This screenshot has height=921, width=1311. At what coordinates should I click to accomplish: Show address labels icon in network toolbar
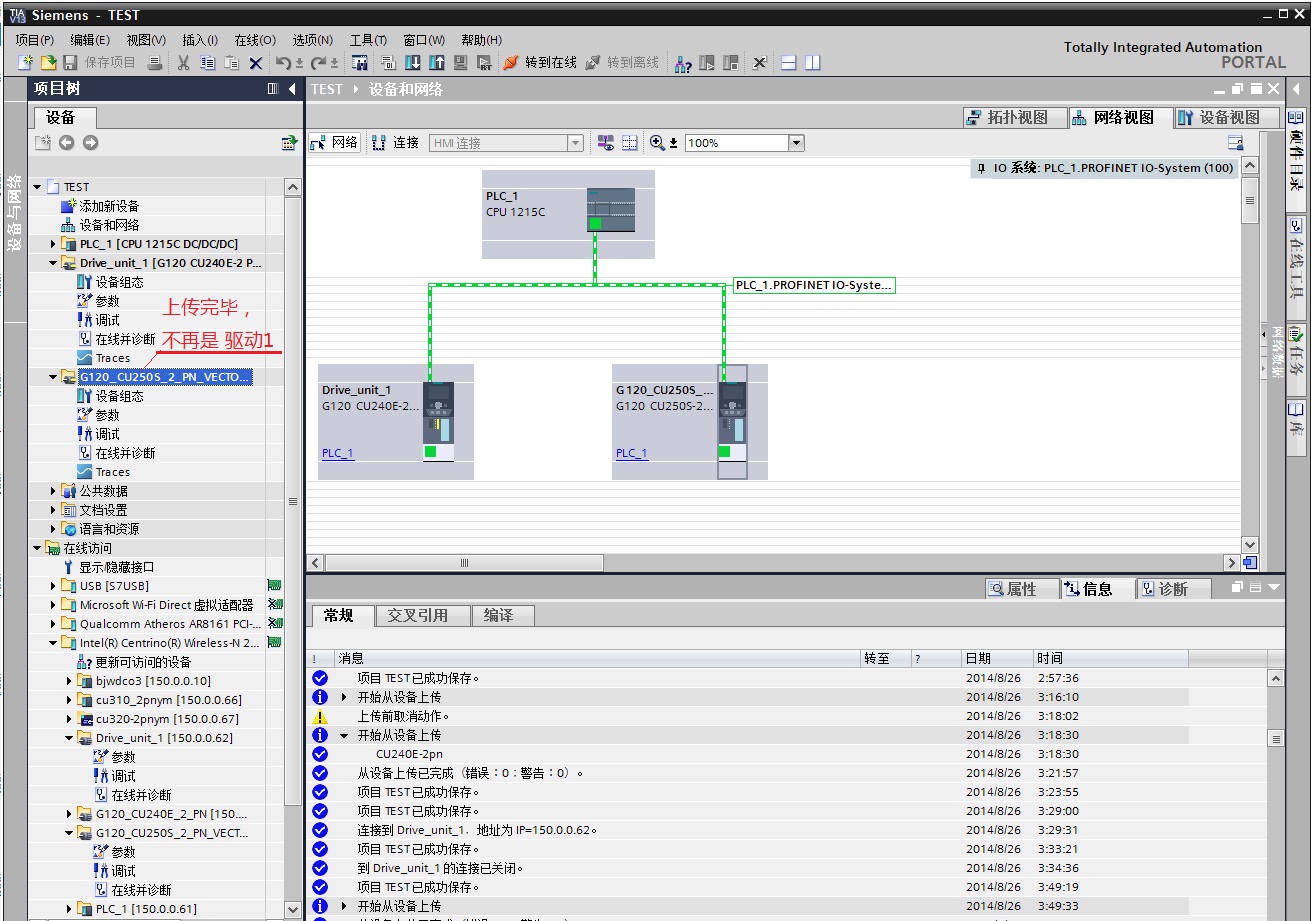point(630,143)
